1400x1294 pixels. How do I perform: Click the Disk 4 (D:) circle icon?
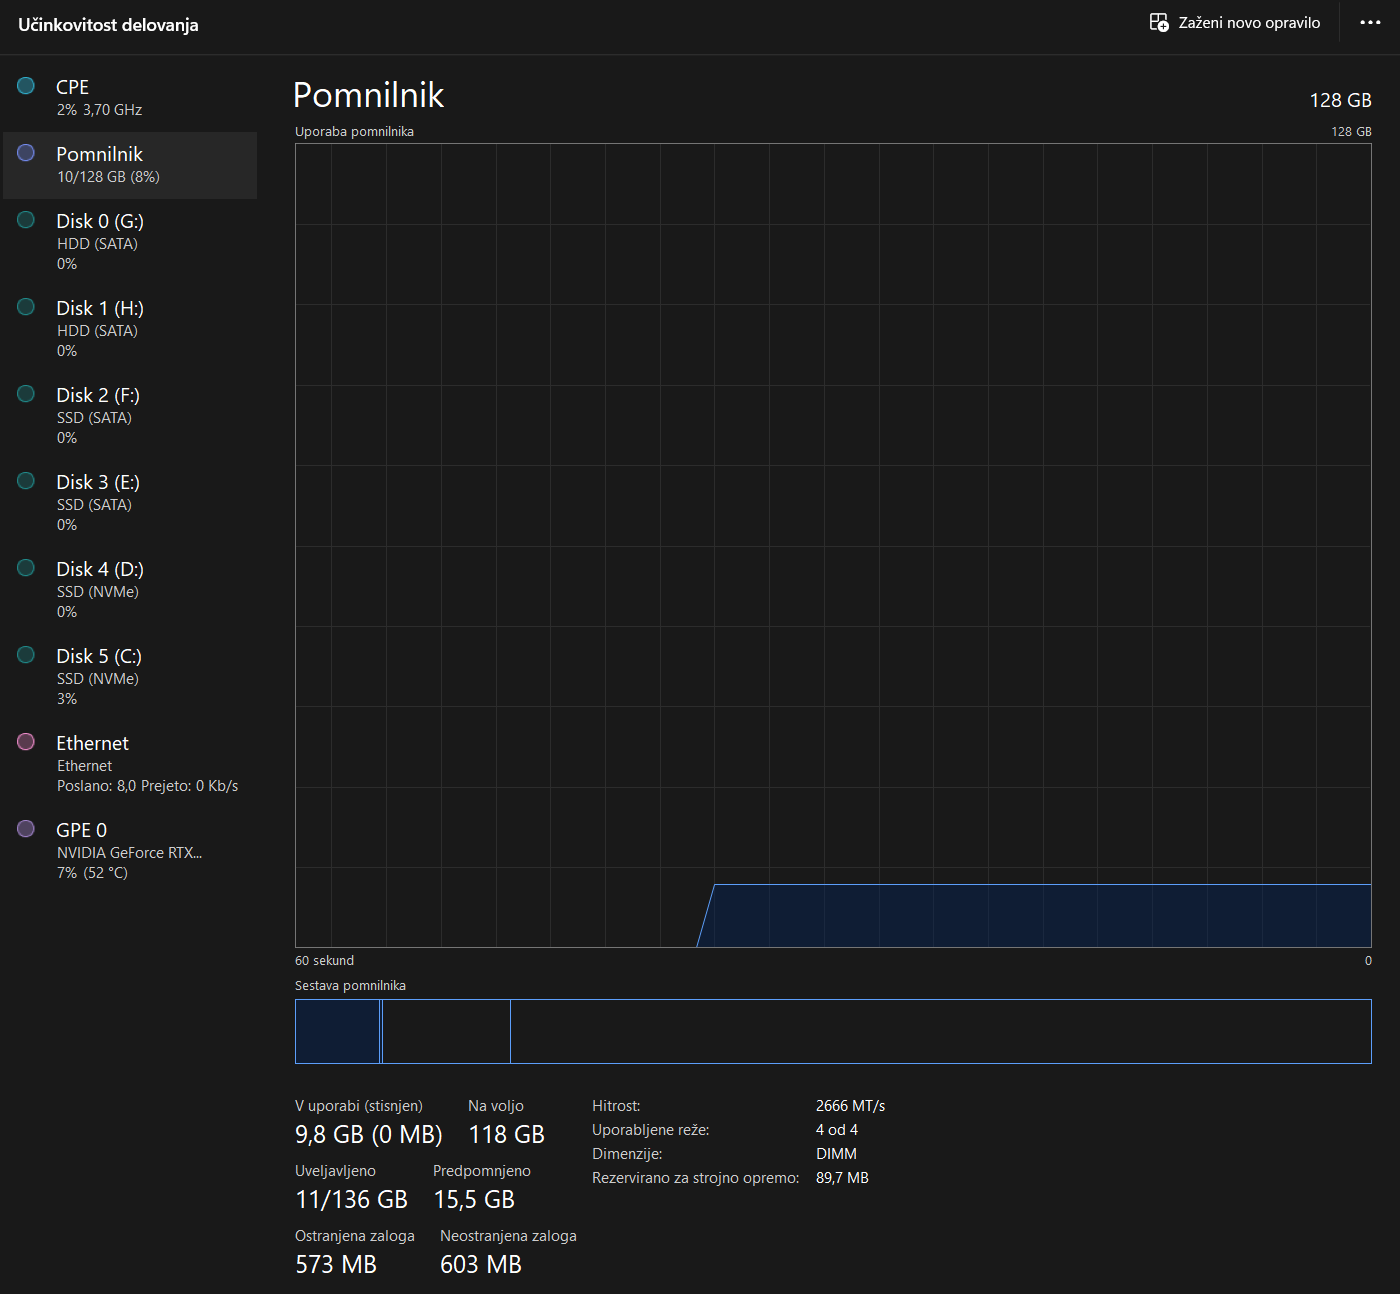click(26, 568)
